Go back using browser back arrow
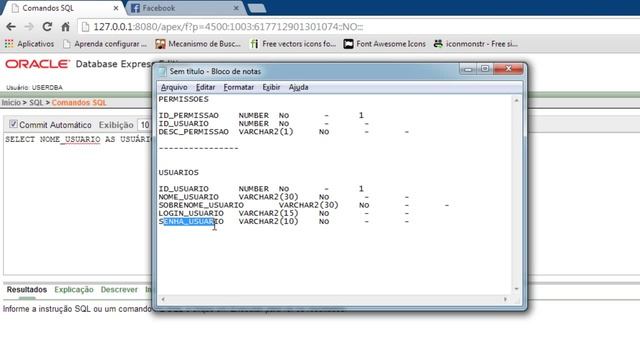The image size is (640, 360). point(11,27)
